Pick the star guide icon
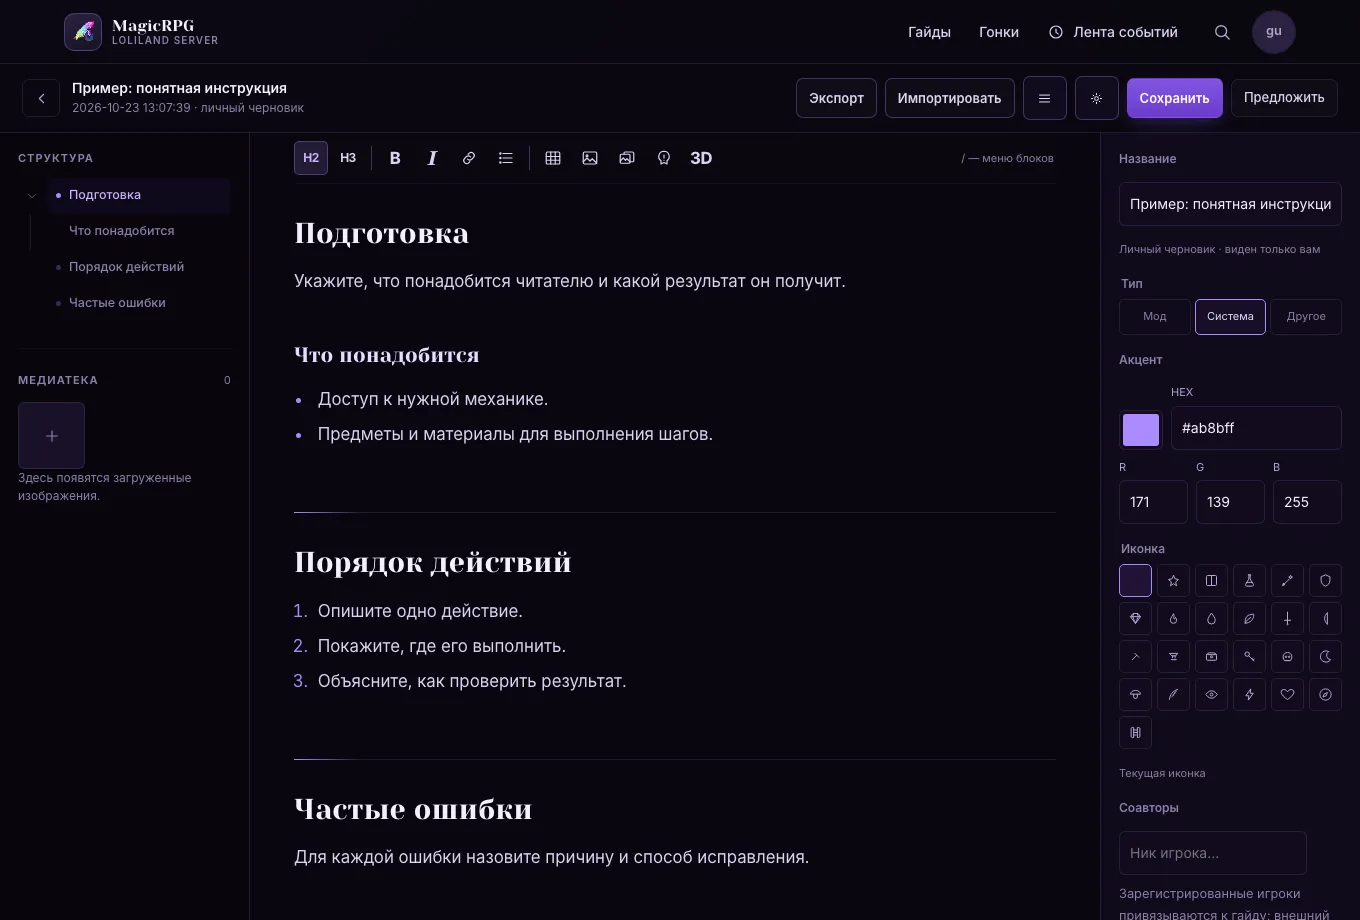The width and height of the screenshot is (1360, 920). click(x=1173, y=581)
